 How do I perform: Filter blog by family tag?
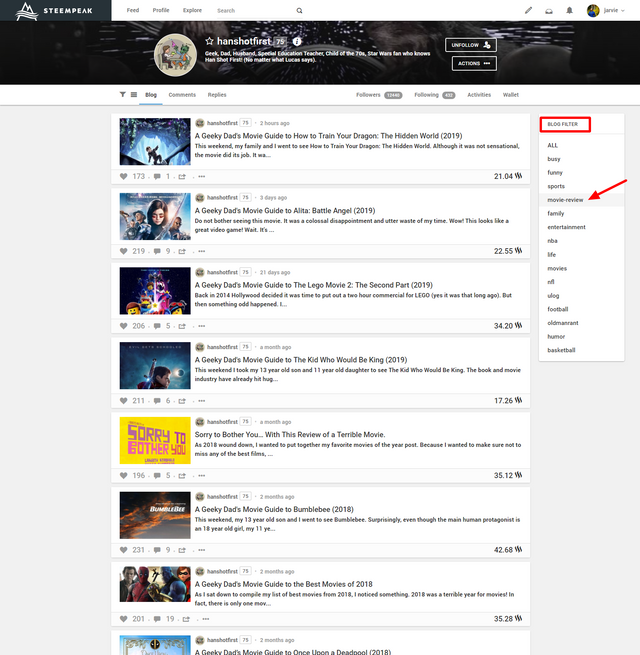[x=556, y=213]
